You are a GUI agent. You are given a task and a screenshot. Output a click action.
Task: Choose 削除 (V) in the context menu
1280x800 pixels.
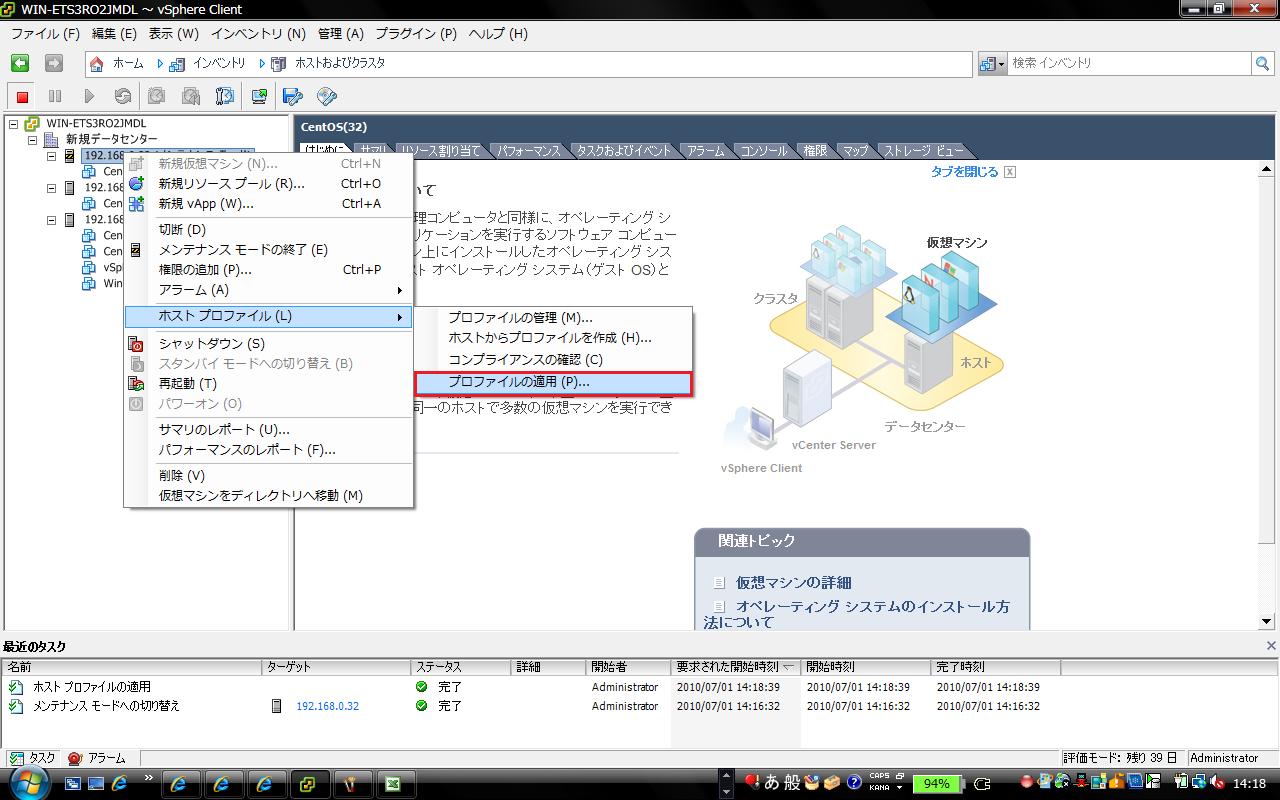pos(268,476)
